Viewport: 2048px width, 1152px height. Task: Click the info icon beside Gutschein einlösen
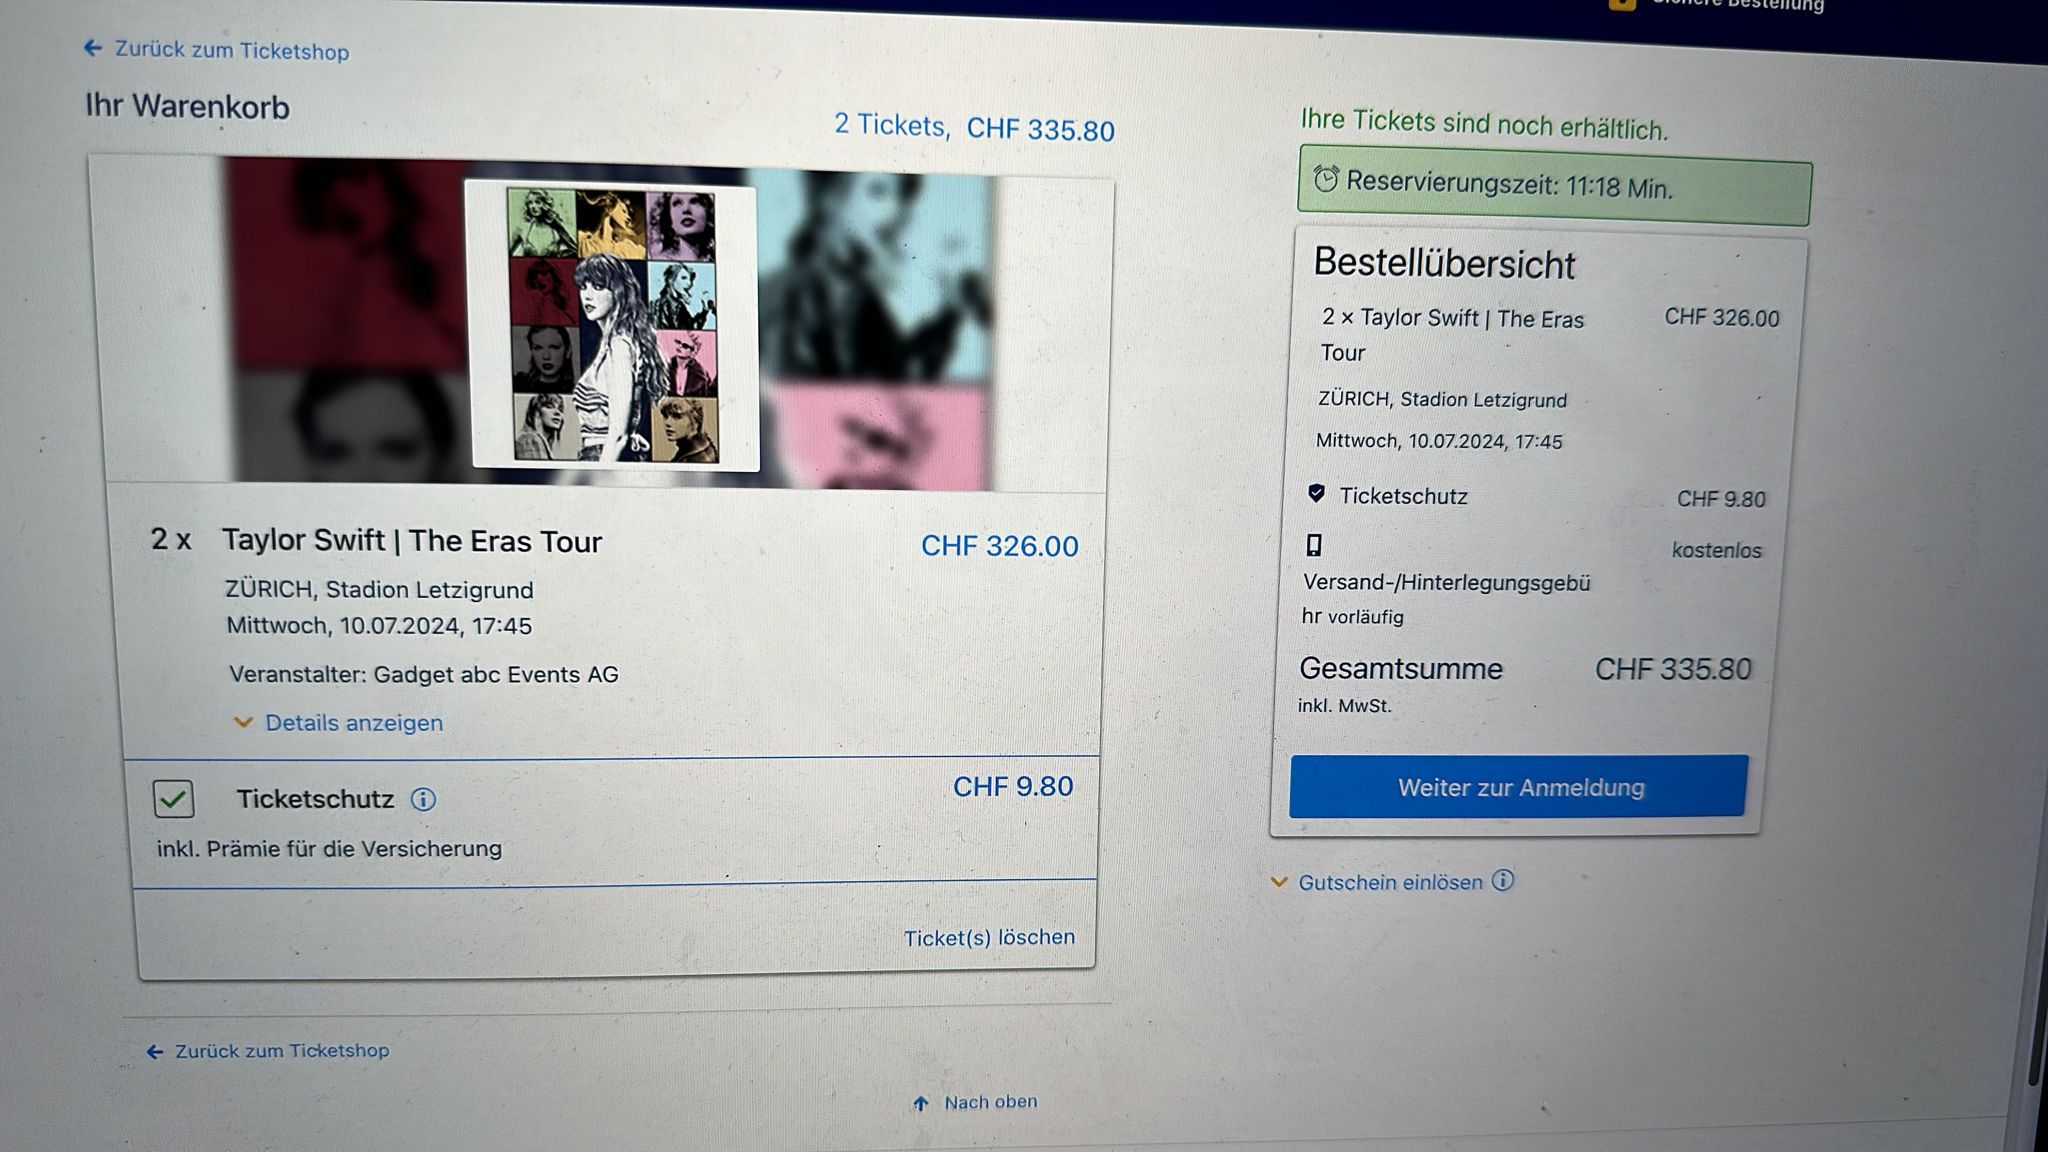pos(1503,880)
